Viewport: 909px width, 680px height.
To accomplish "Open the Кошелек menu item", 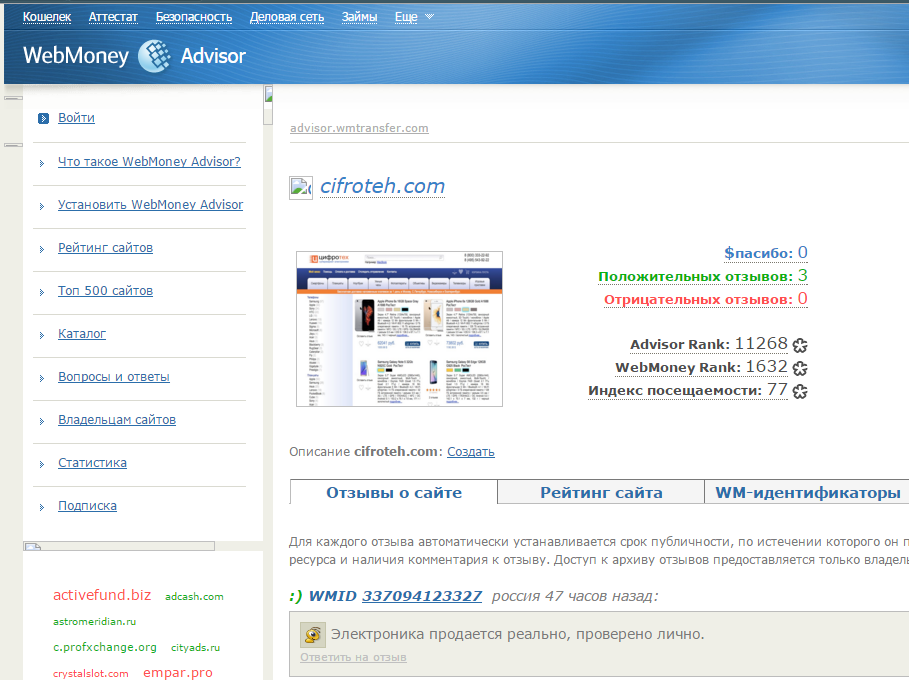I will 47,17.
